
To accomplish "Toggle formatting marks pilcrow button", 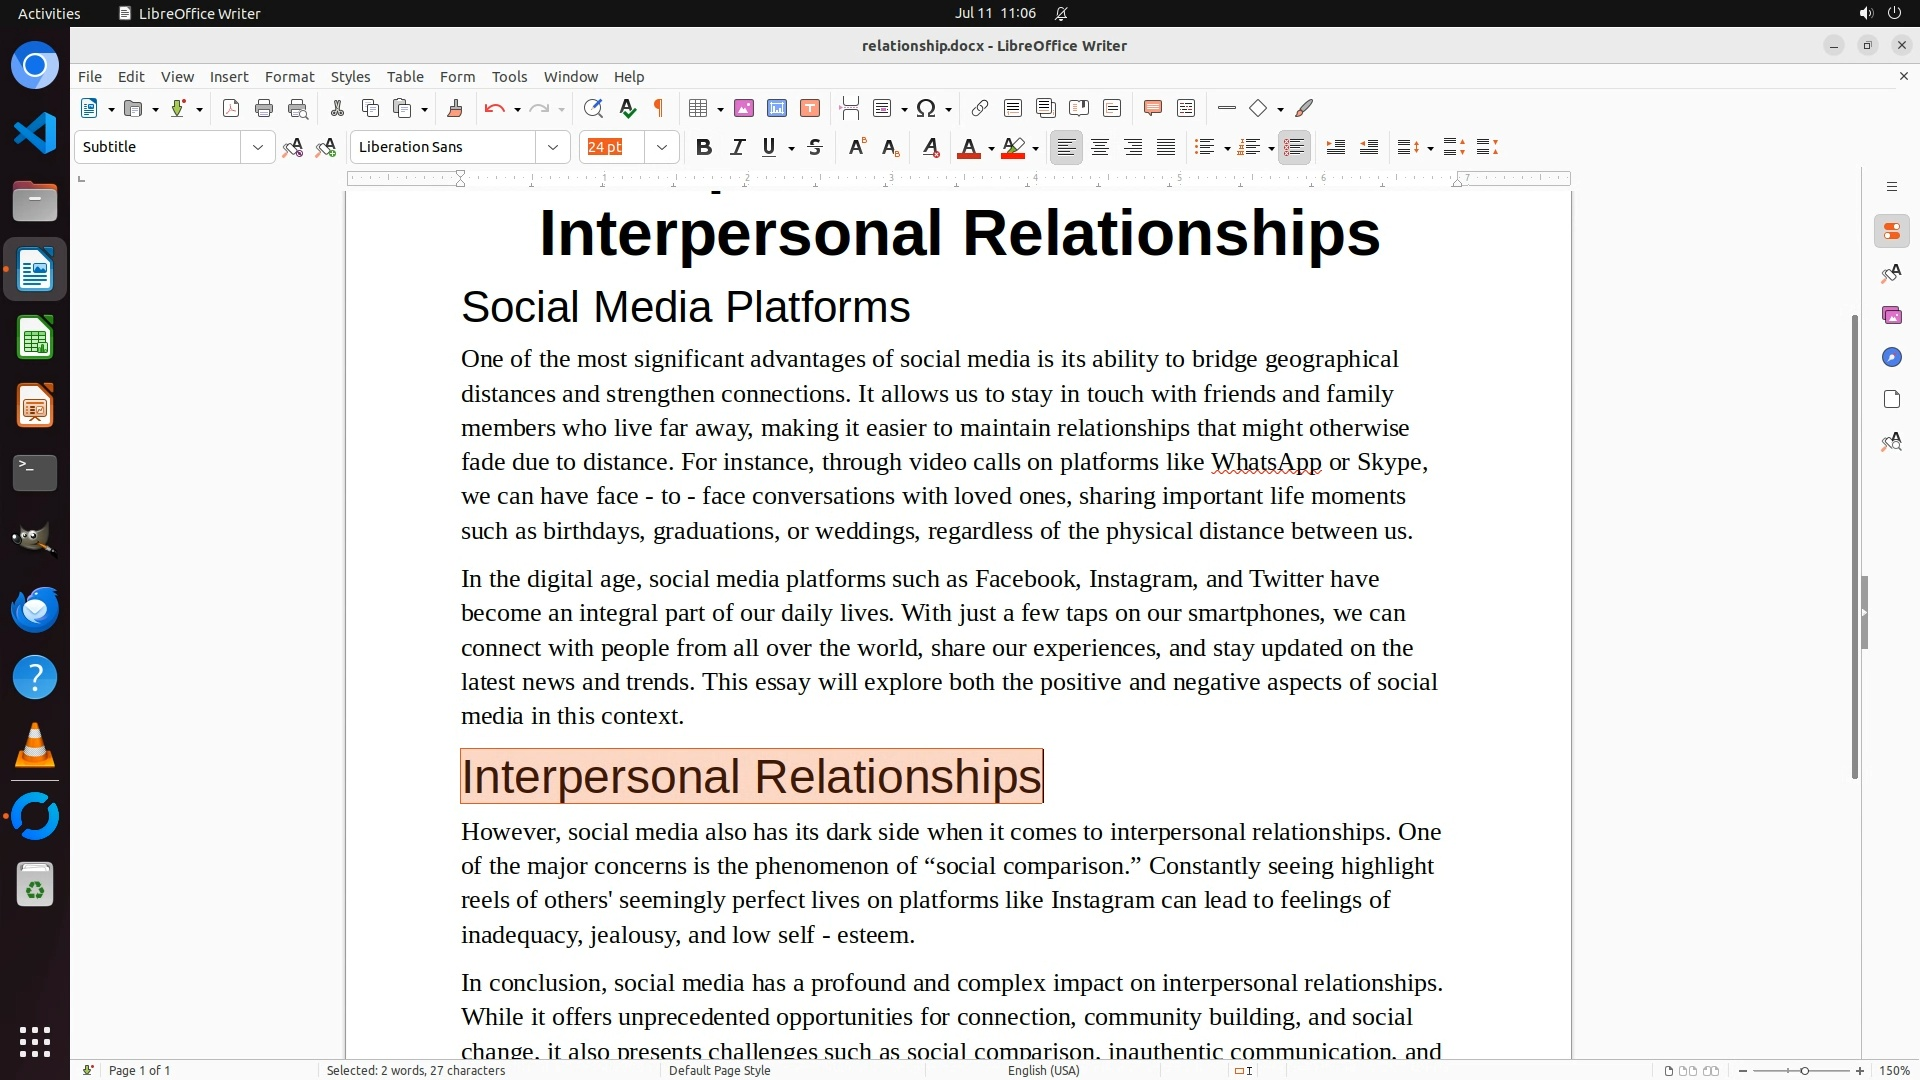I will 659,109.
